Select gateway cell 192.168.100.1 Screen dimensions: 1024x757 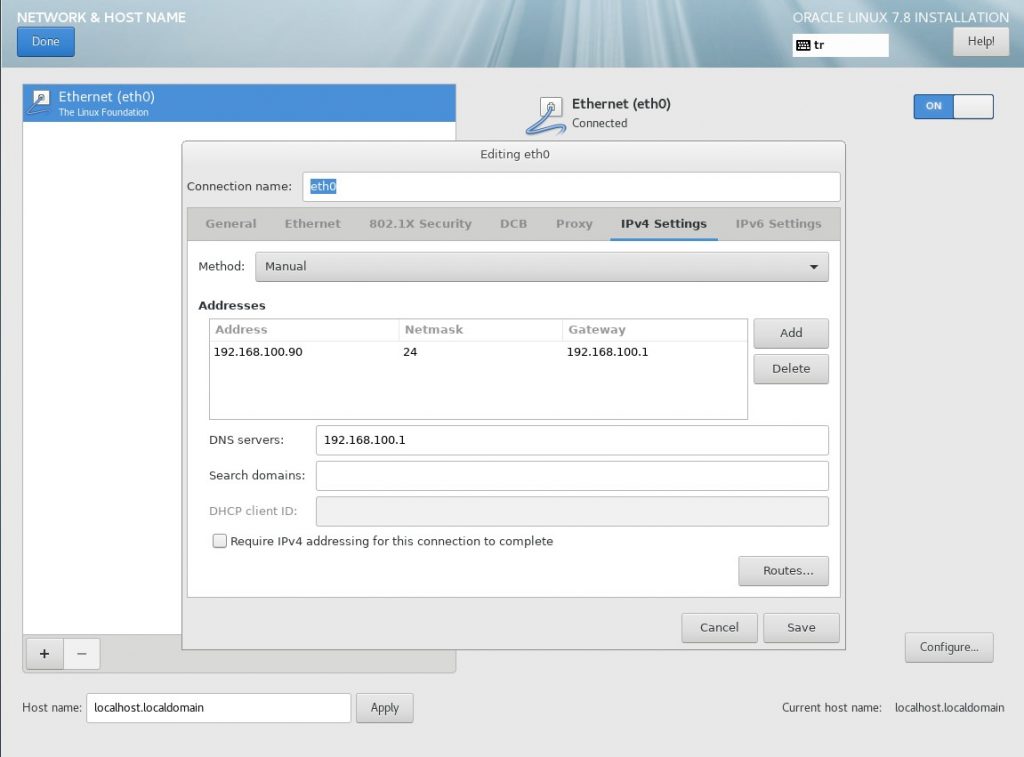(x=607, y=352)
